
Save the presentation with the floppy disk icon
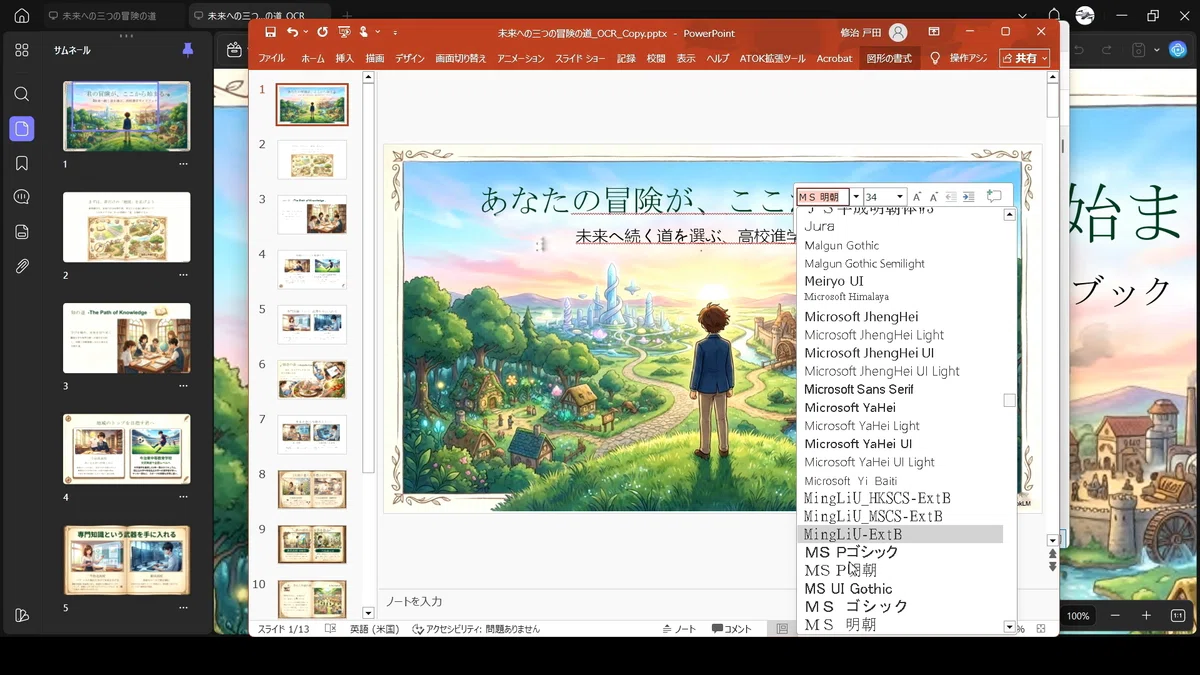(270, 32)
